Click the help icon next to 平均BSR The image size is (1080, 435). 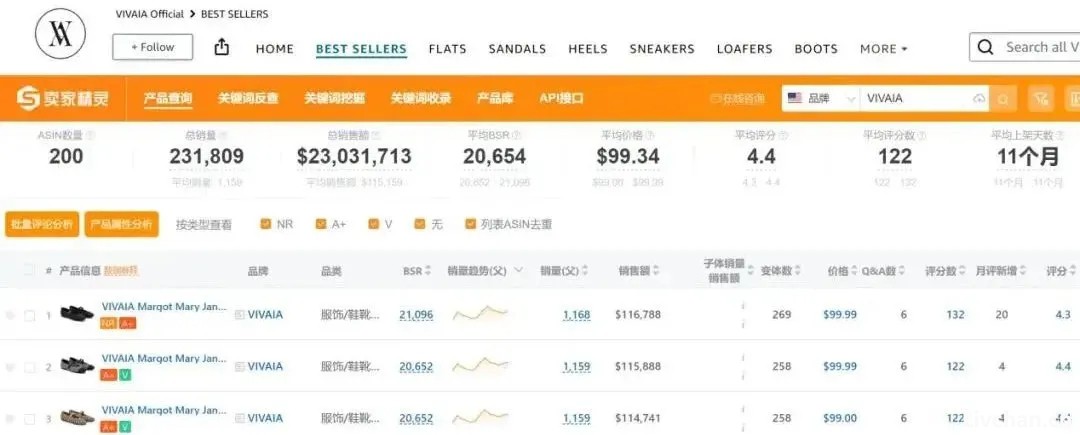(517, 136)
